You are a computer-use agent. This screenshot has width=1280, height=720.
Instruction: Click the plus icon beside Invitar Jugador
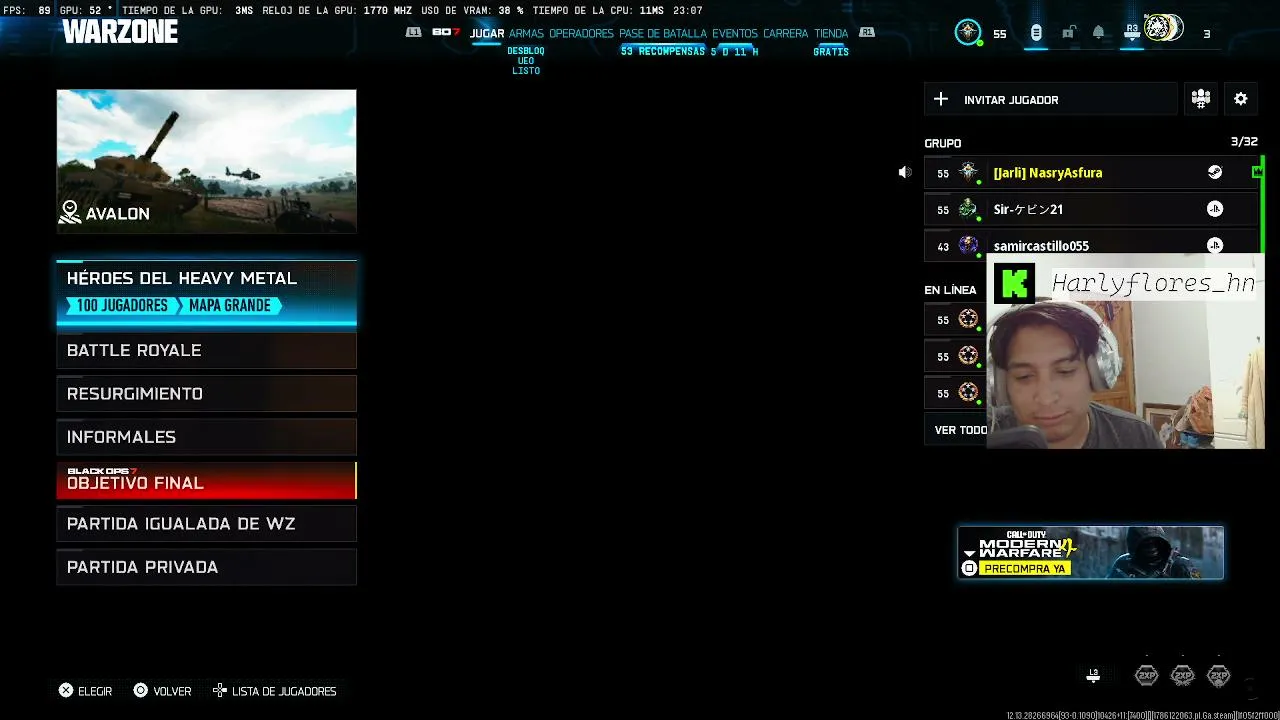(x=941, y=99)
